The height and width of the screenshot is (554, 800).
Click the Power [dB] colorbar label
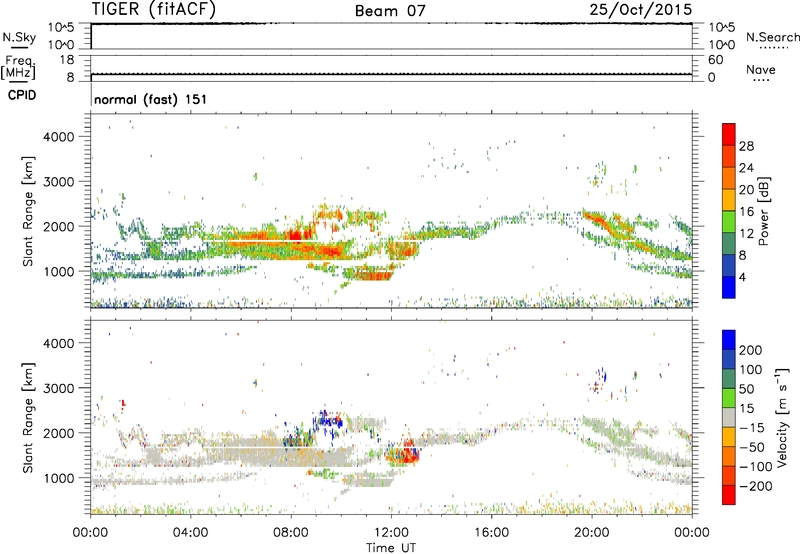coord(763,211)
